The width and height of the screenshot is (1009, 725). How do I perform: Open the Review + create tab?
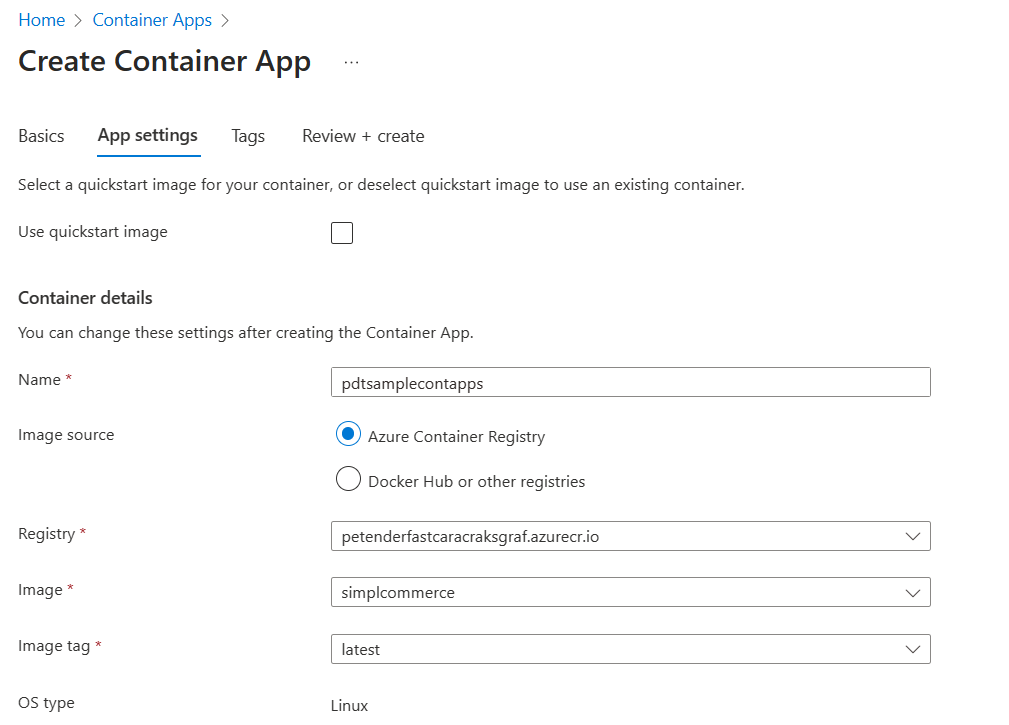click(x=362, y=136)
